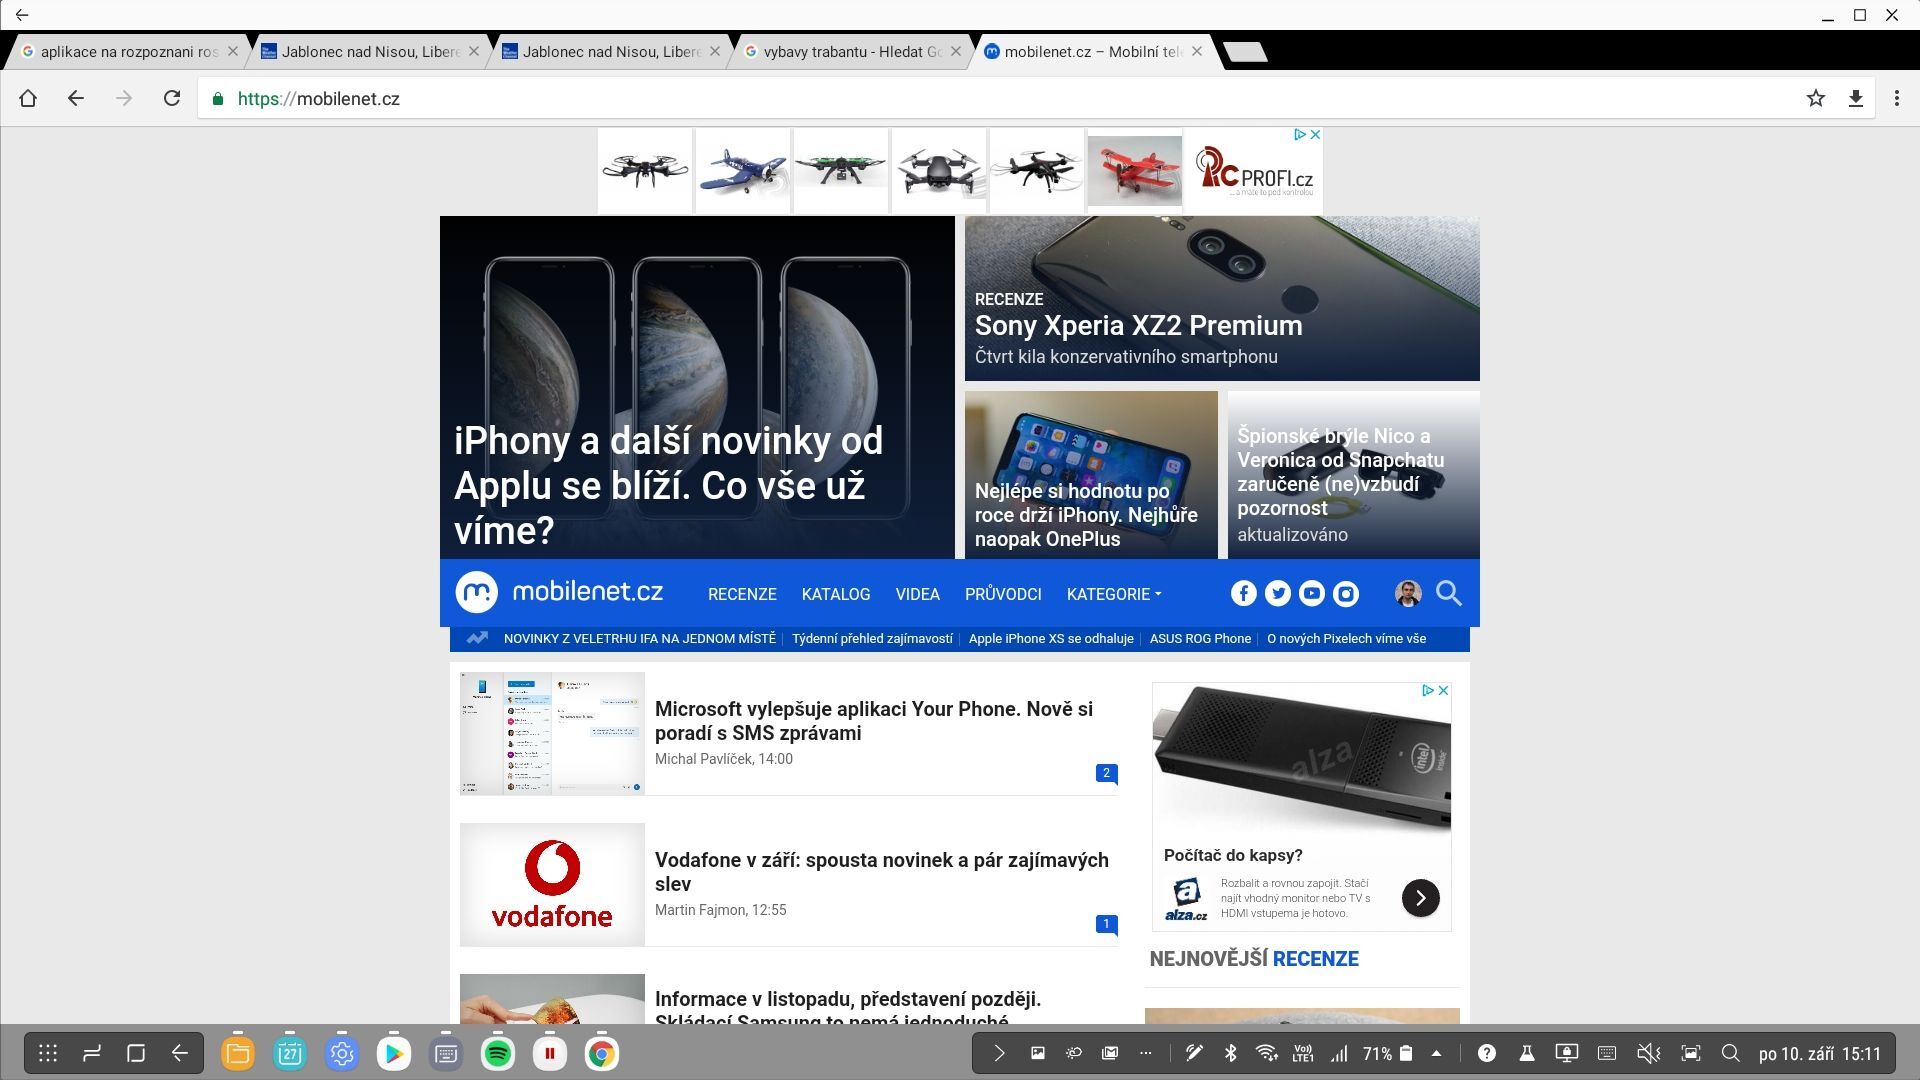Open RECENZE in site navigation
The width and height of the screenshot is (1920, 1080).
(741, 594)
